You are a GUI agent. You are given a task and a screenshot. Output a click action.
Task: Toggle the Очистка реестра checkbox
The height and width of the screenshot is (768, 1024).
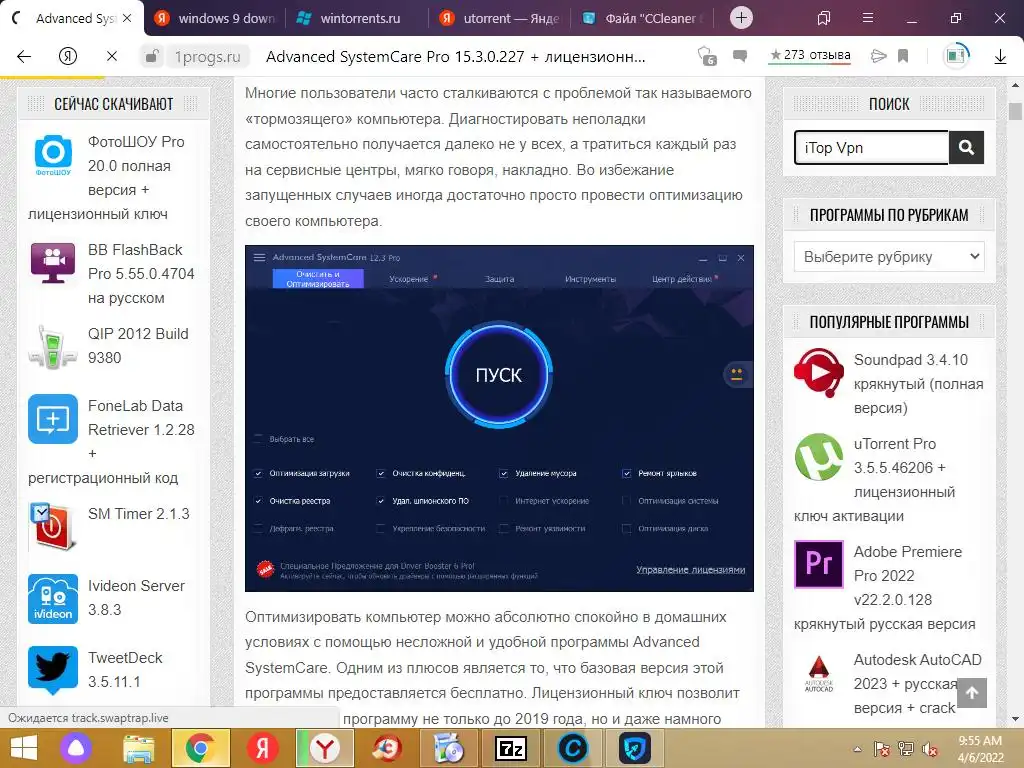tap(259, 501)
